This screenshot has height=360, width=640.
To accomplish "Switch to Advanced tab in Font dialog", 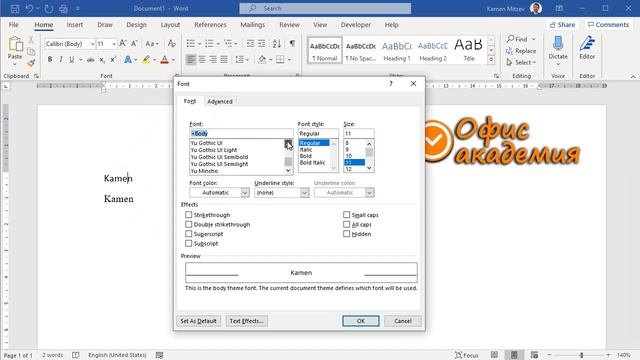I will point(220,101).
